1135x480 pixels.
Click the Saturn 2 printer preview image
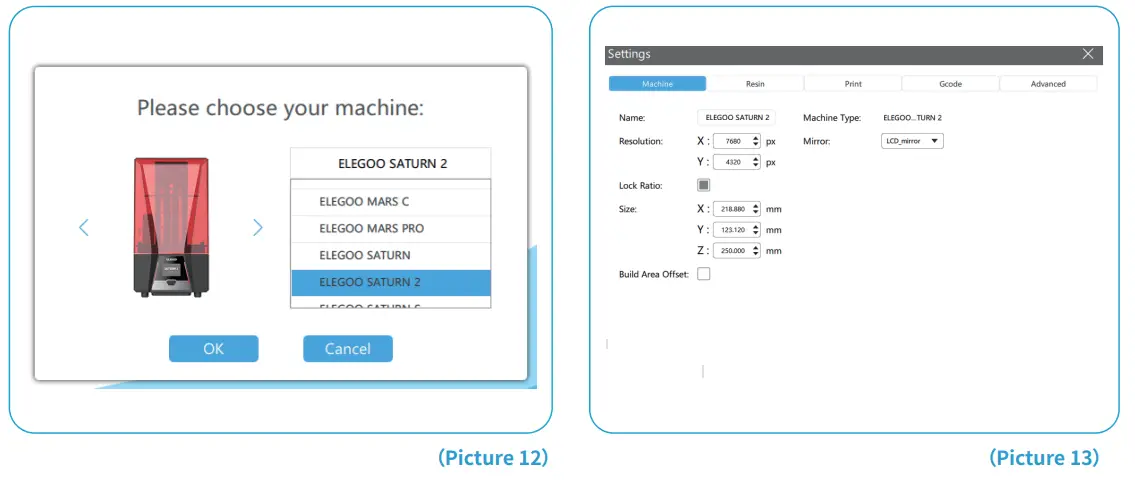tap(172, 227)
